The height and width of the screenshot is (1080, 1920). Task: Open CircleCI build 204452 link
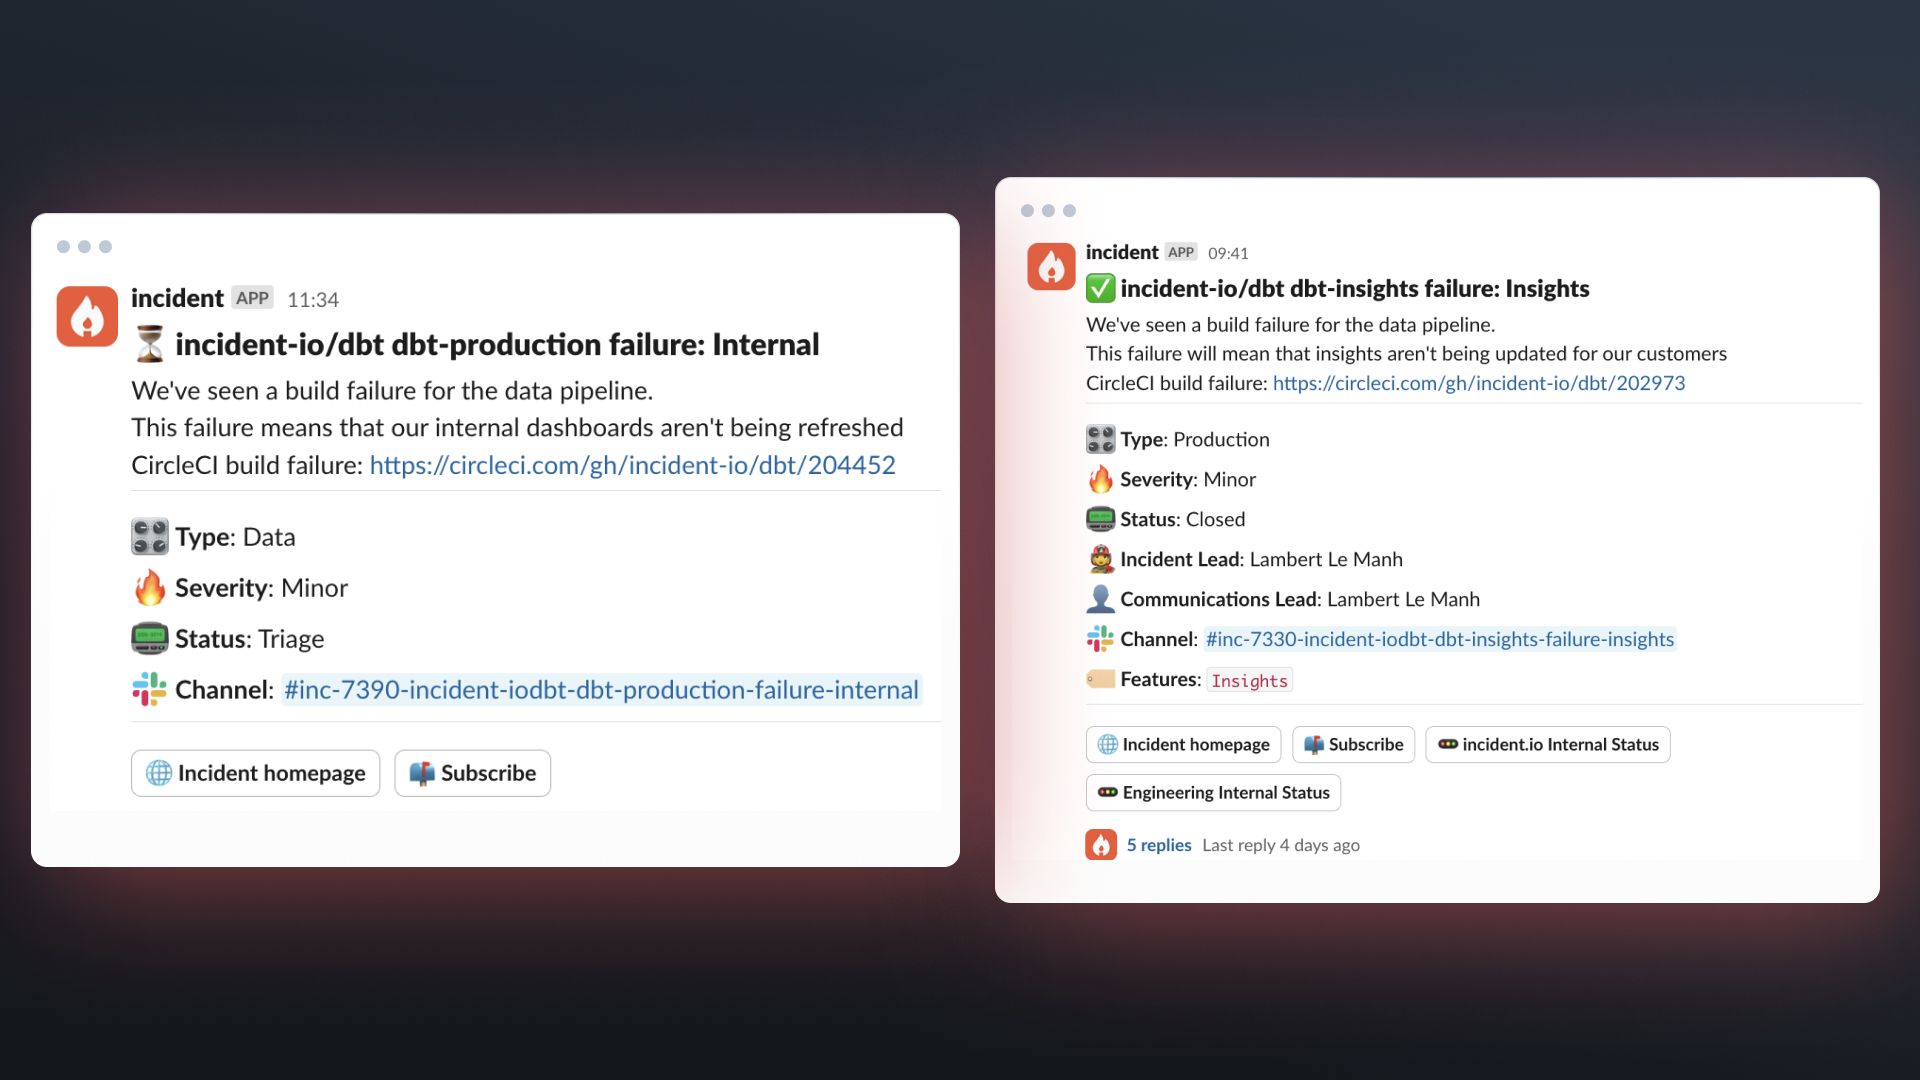632,465
